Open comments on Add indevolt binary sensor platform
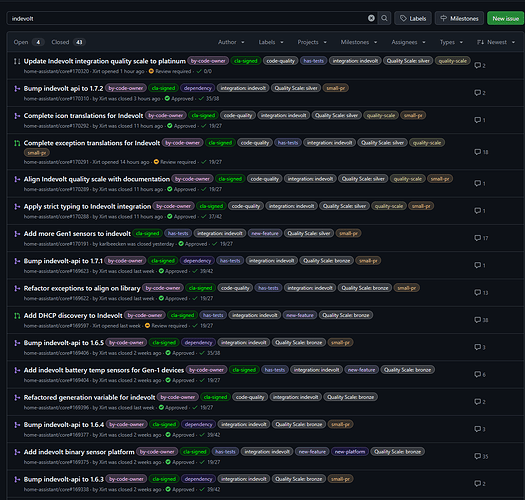525x500 pixels. tap(481, 456)
